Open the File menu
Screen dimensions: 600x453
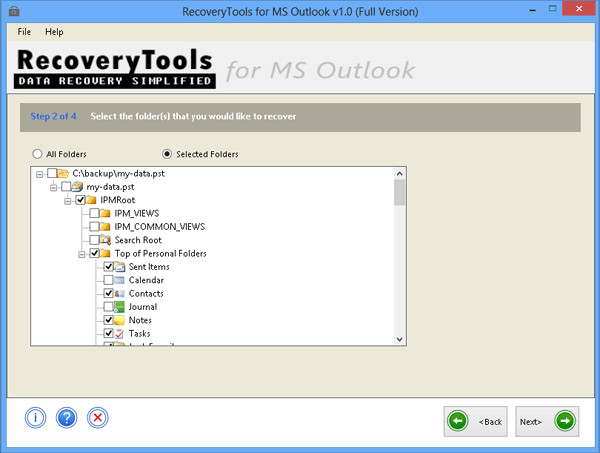click(24, 32)
